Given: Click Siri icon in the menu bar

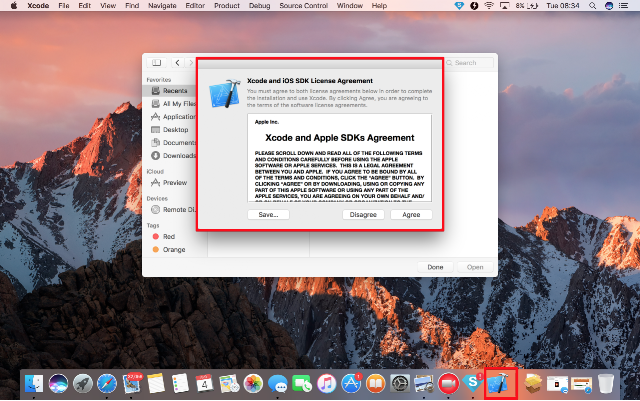Looking at the screenshot, I should 609,6.
